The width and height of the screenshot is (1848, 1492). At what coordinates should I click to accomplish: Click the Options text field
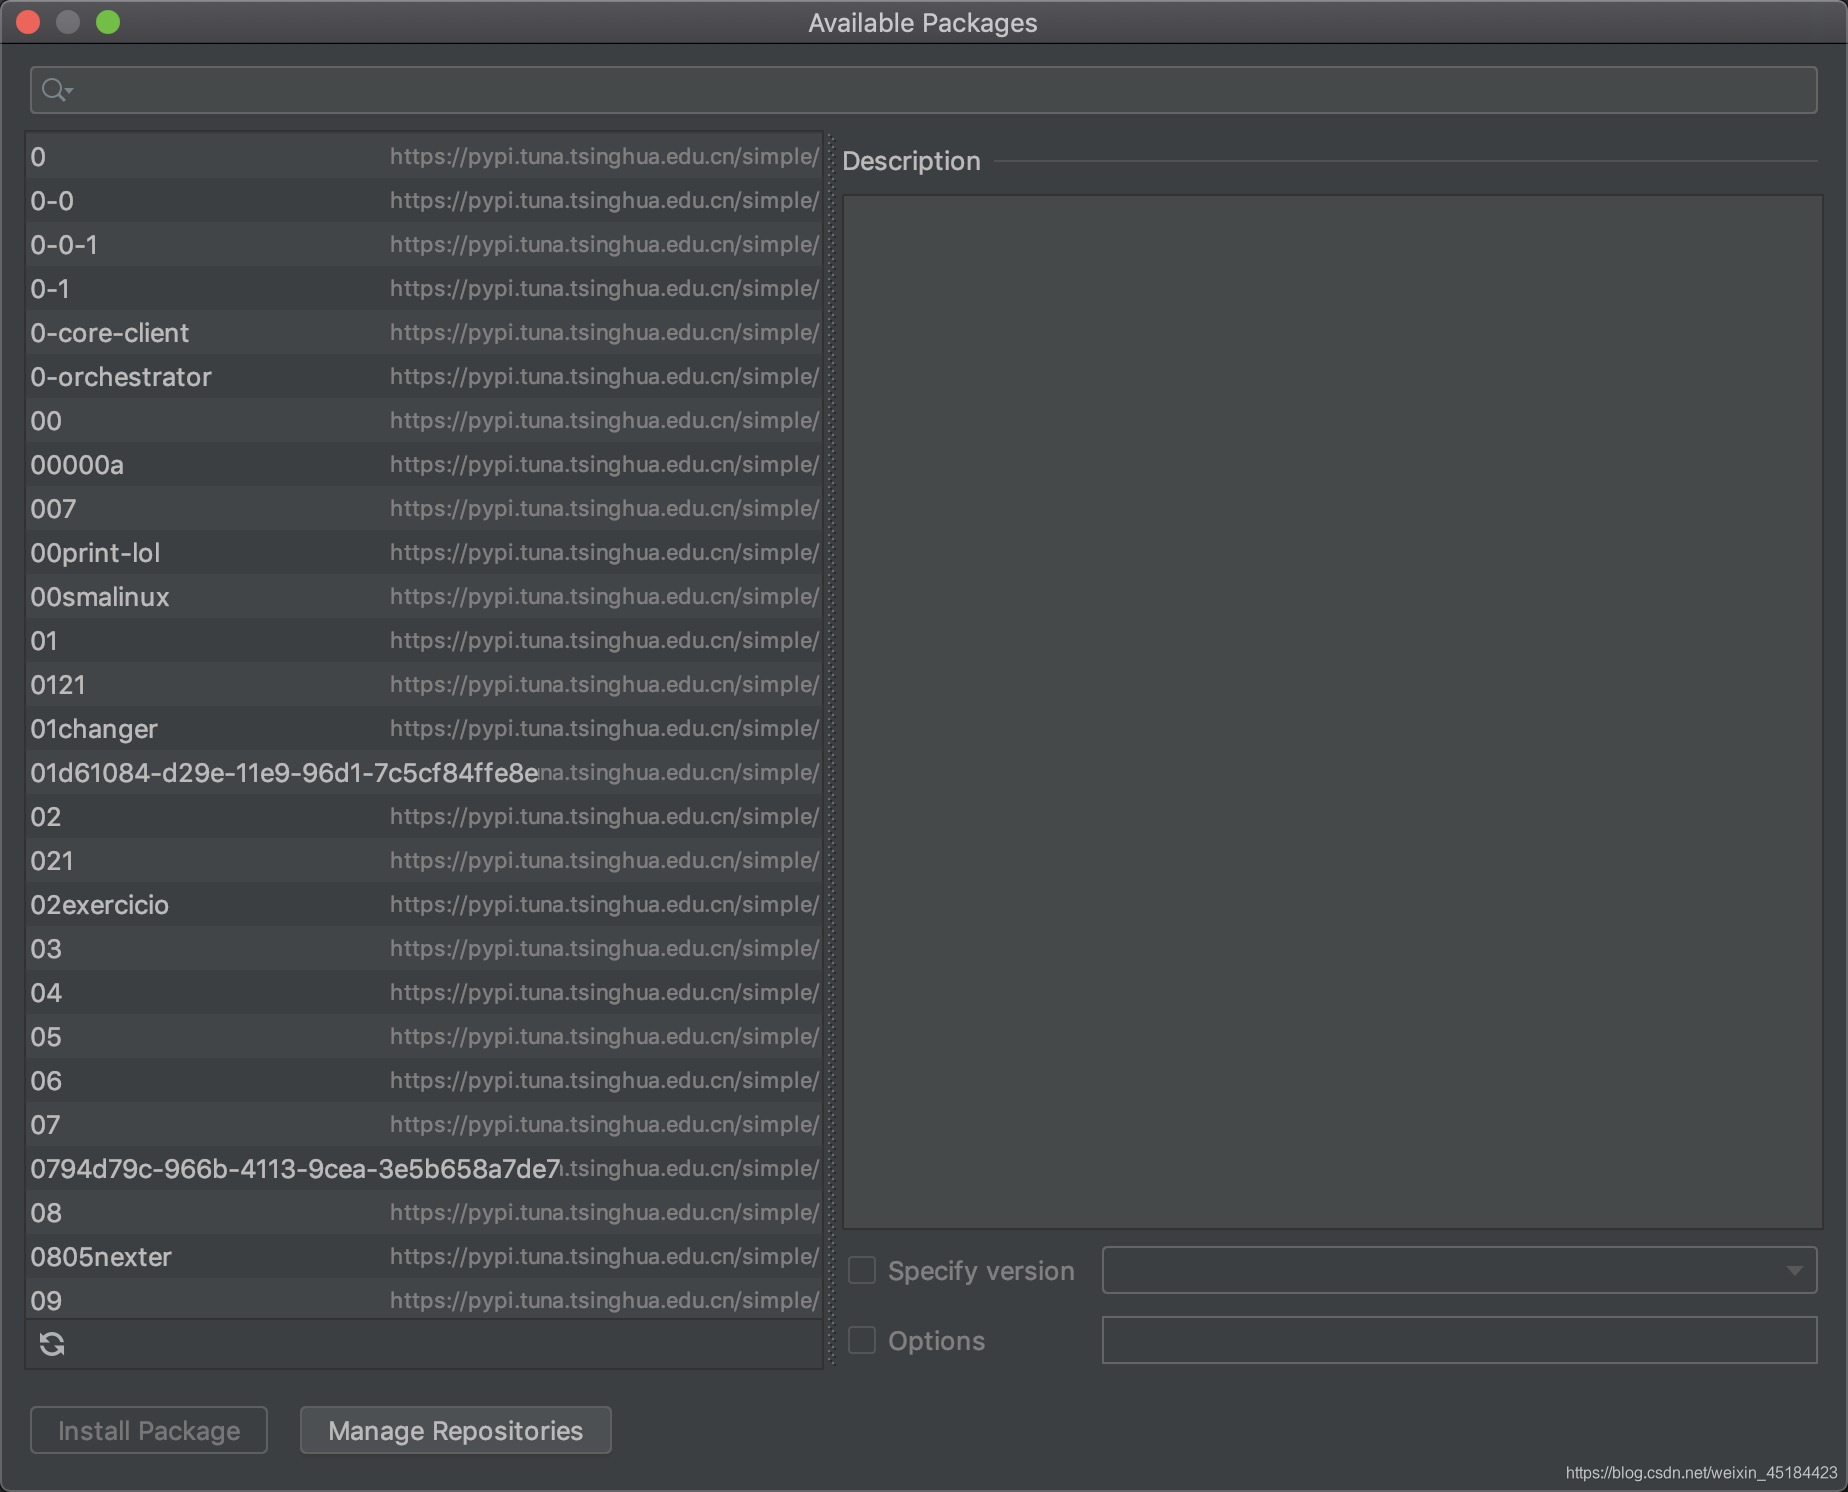tap(1459, 1340)
